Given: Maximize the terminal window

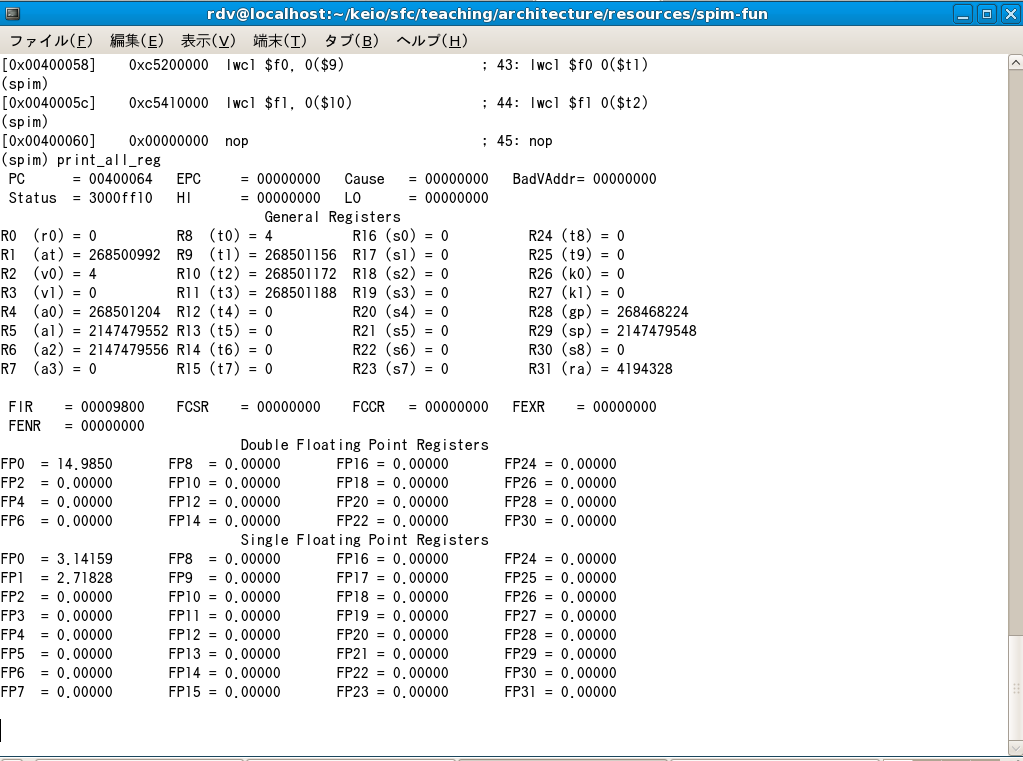Looking at the screenshot, I should coord(986,14).
